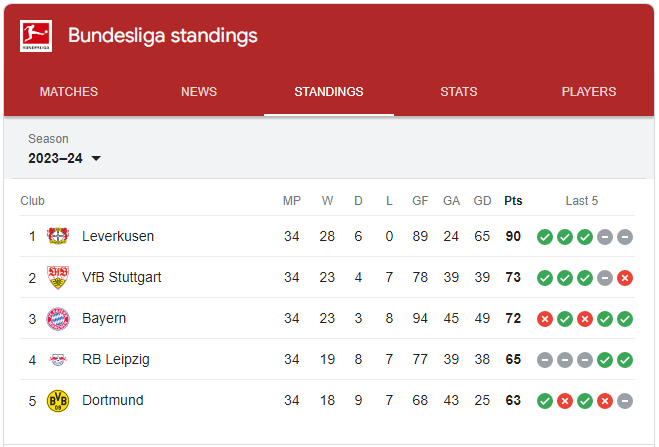
Task: Click Leverkusen's first green win icon
Action: pyautogui.click(x=545, y=237)
